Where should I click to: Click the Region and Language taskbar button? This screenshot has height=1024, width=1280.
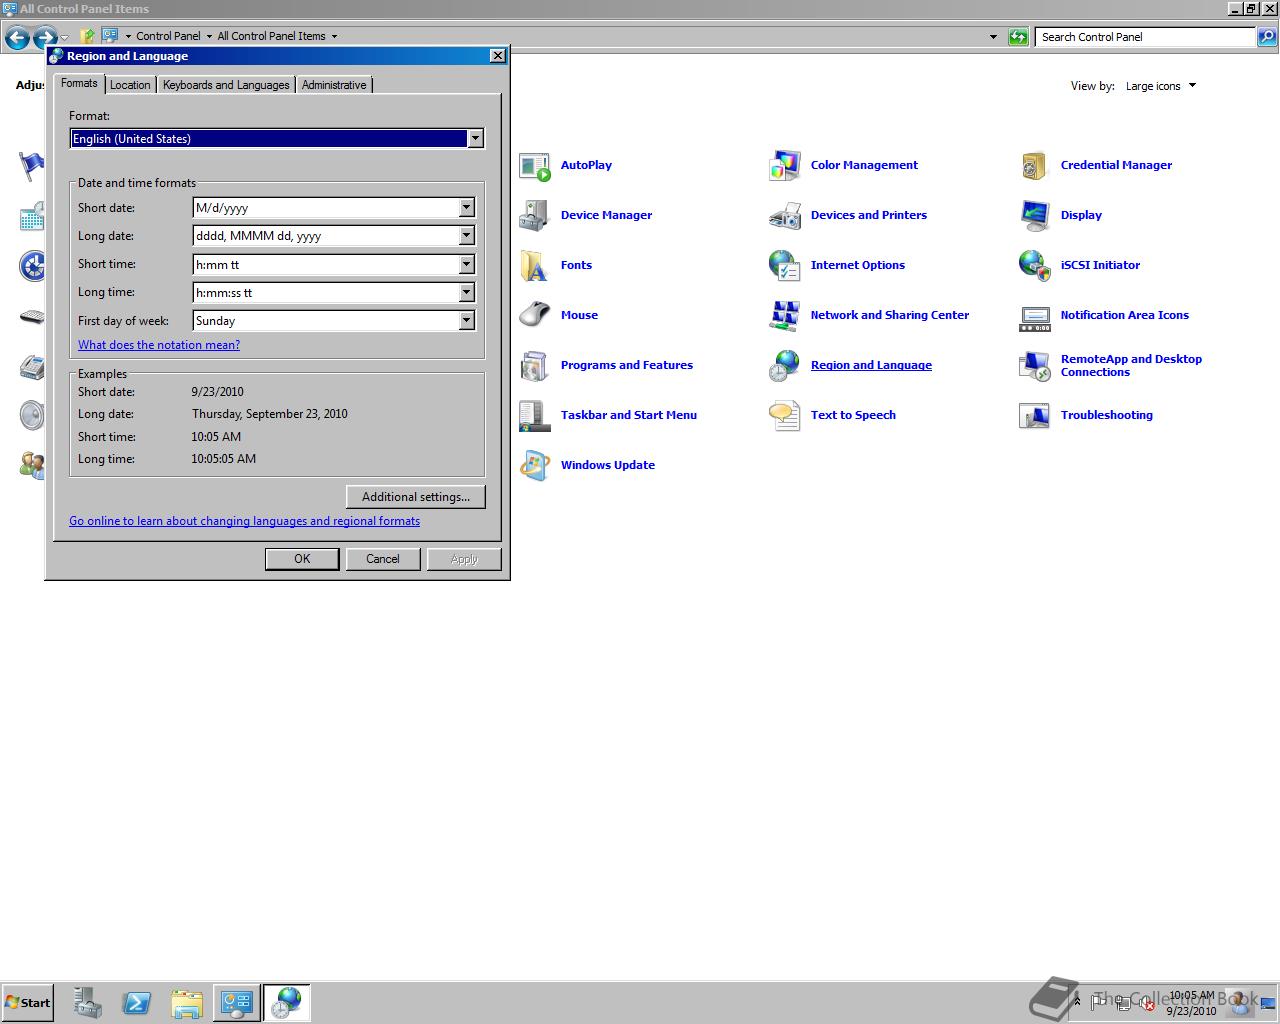[x=287, y=1003]
